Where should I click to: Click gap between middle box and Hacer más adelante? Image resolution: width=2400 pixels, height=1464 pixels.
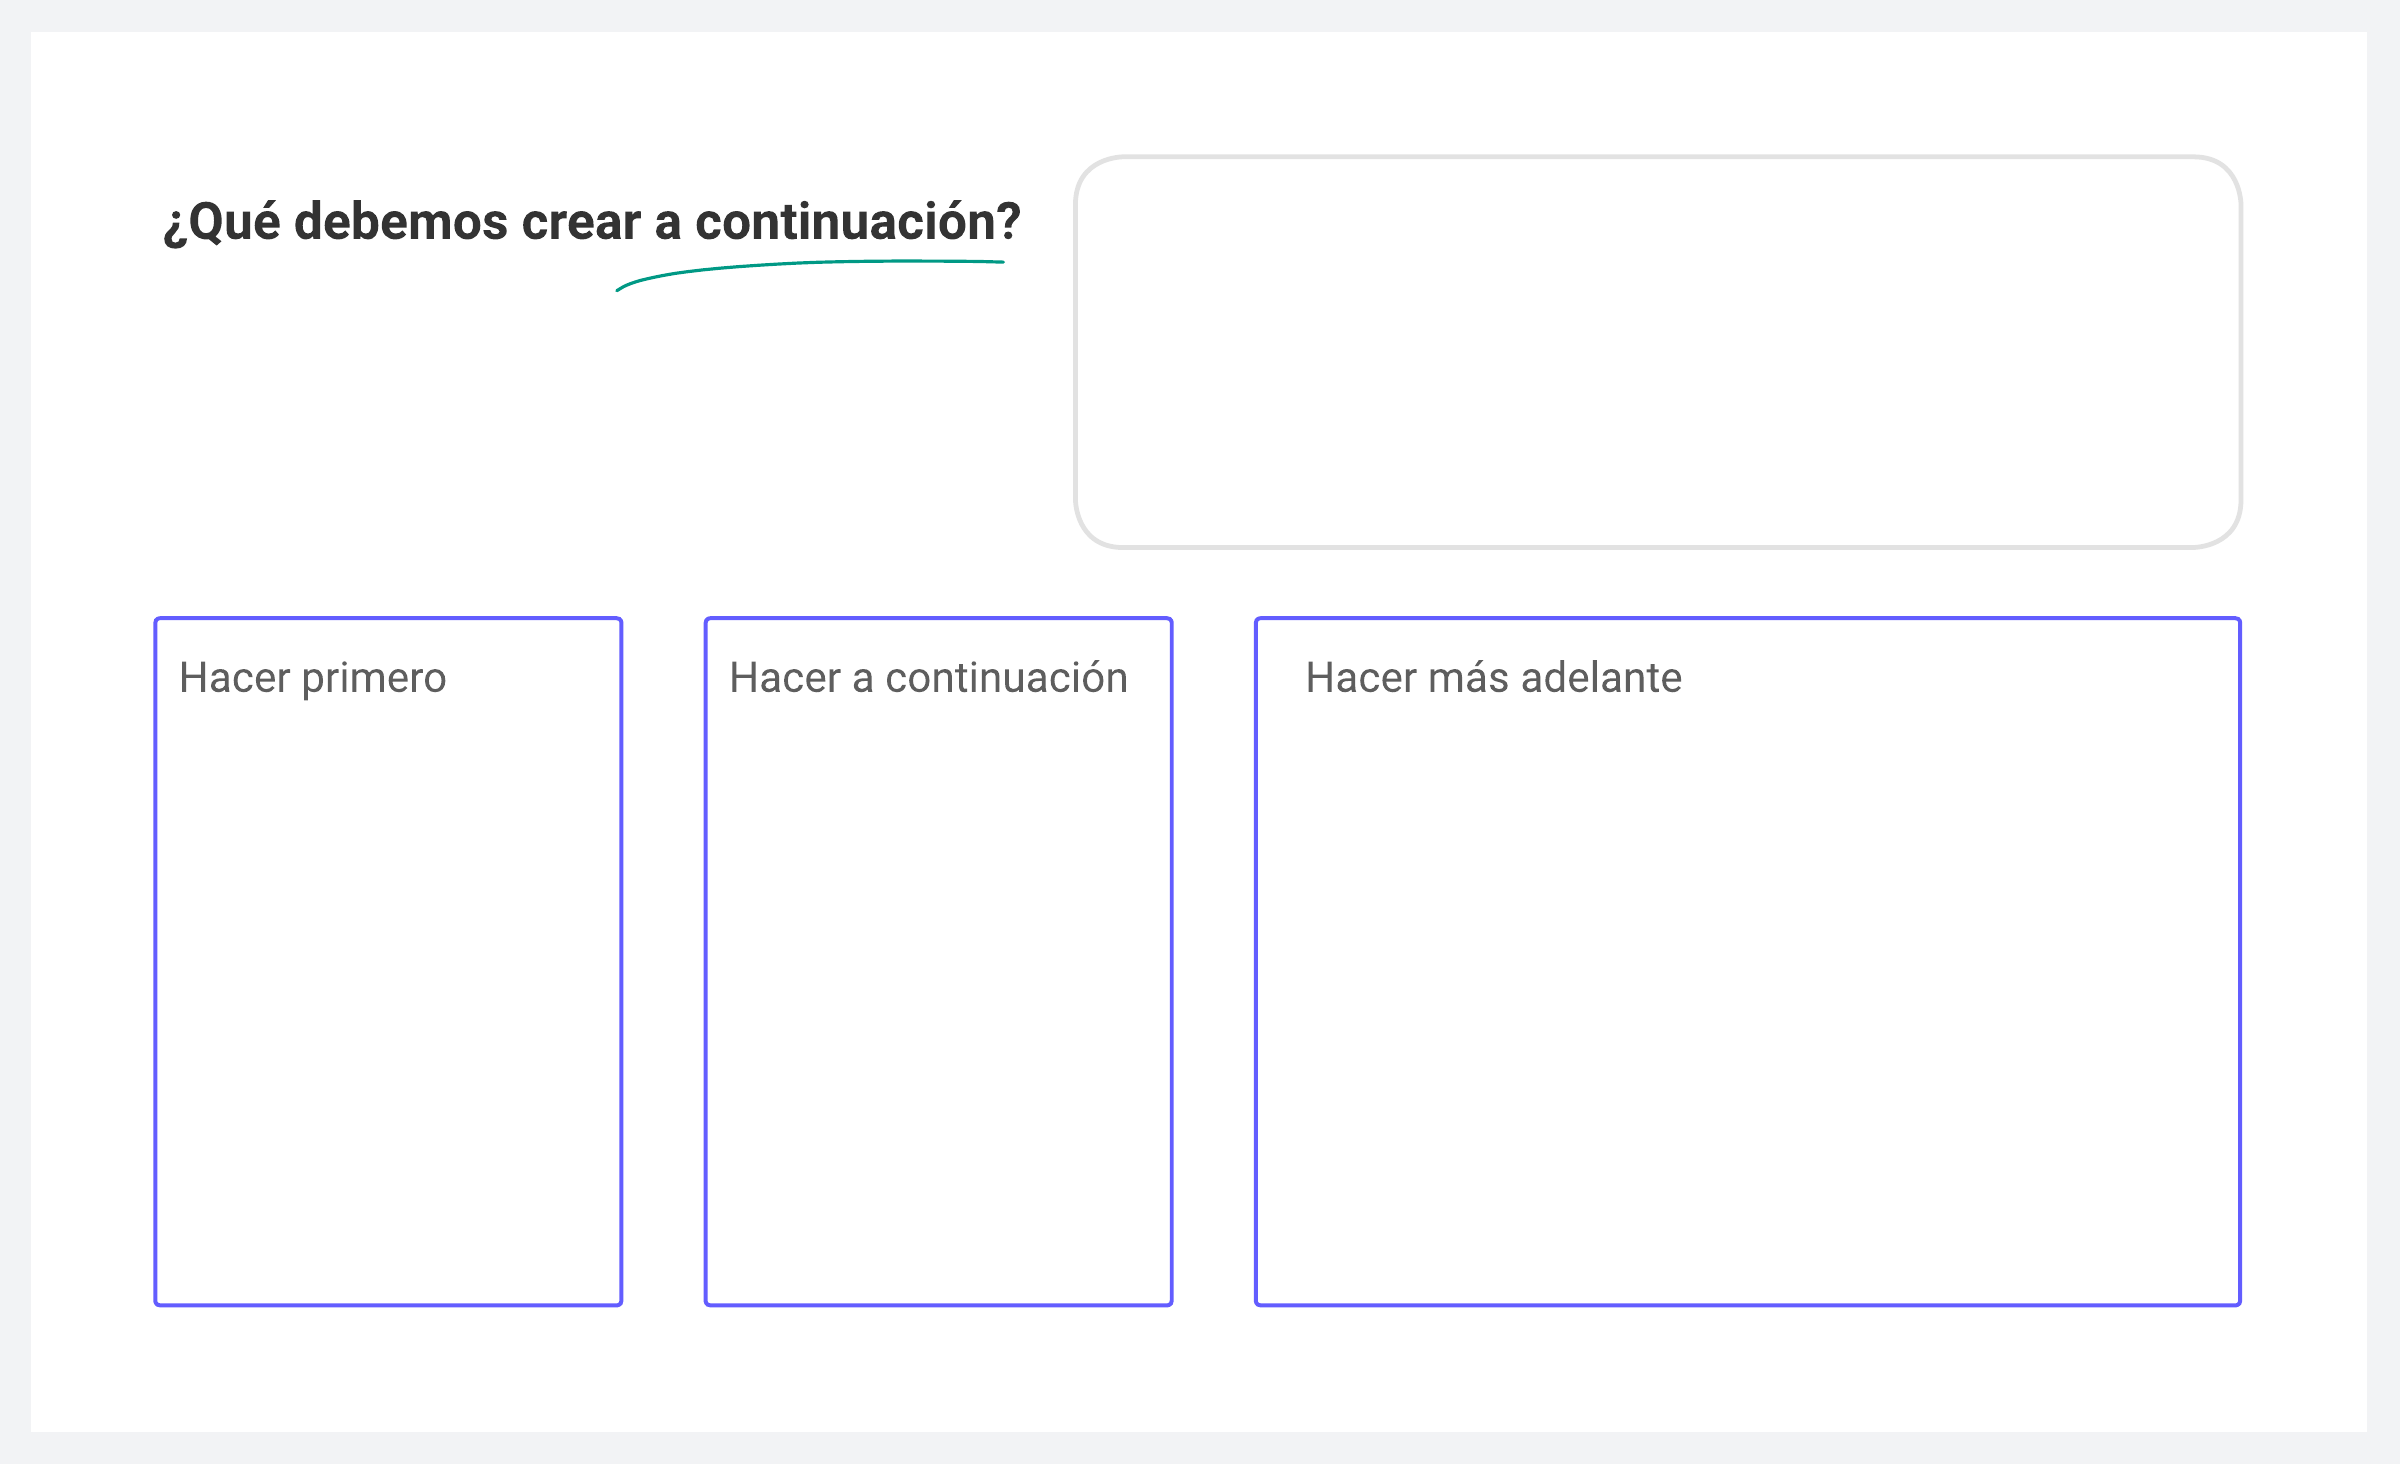[1213, 960]
